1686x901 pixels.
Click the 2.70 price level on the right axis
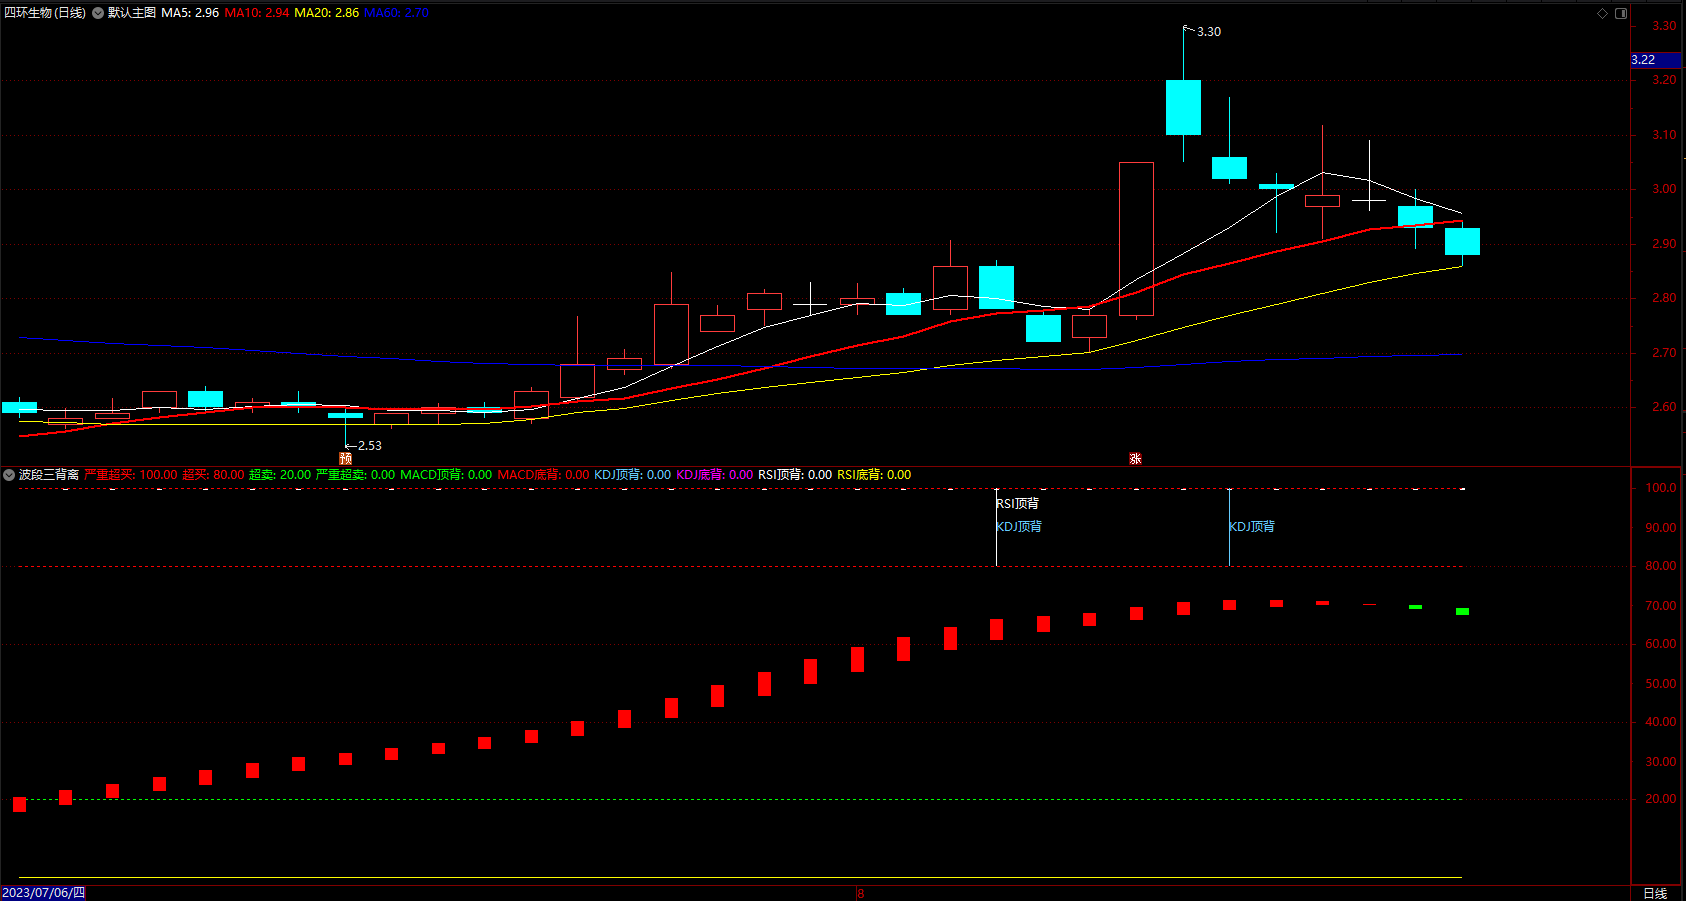point(1664,353)
